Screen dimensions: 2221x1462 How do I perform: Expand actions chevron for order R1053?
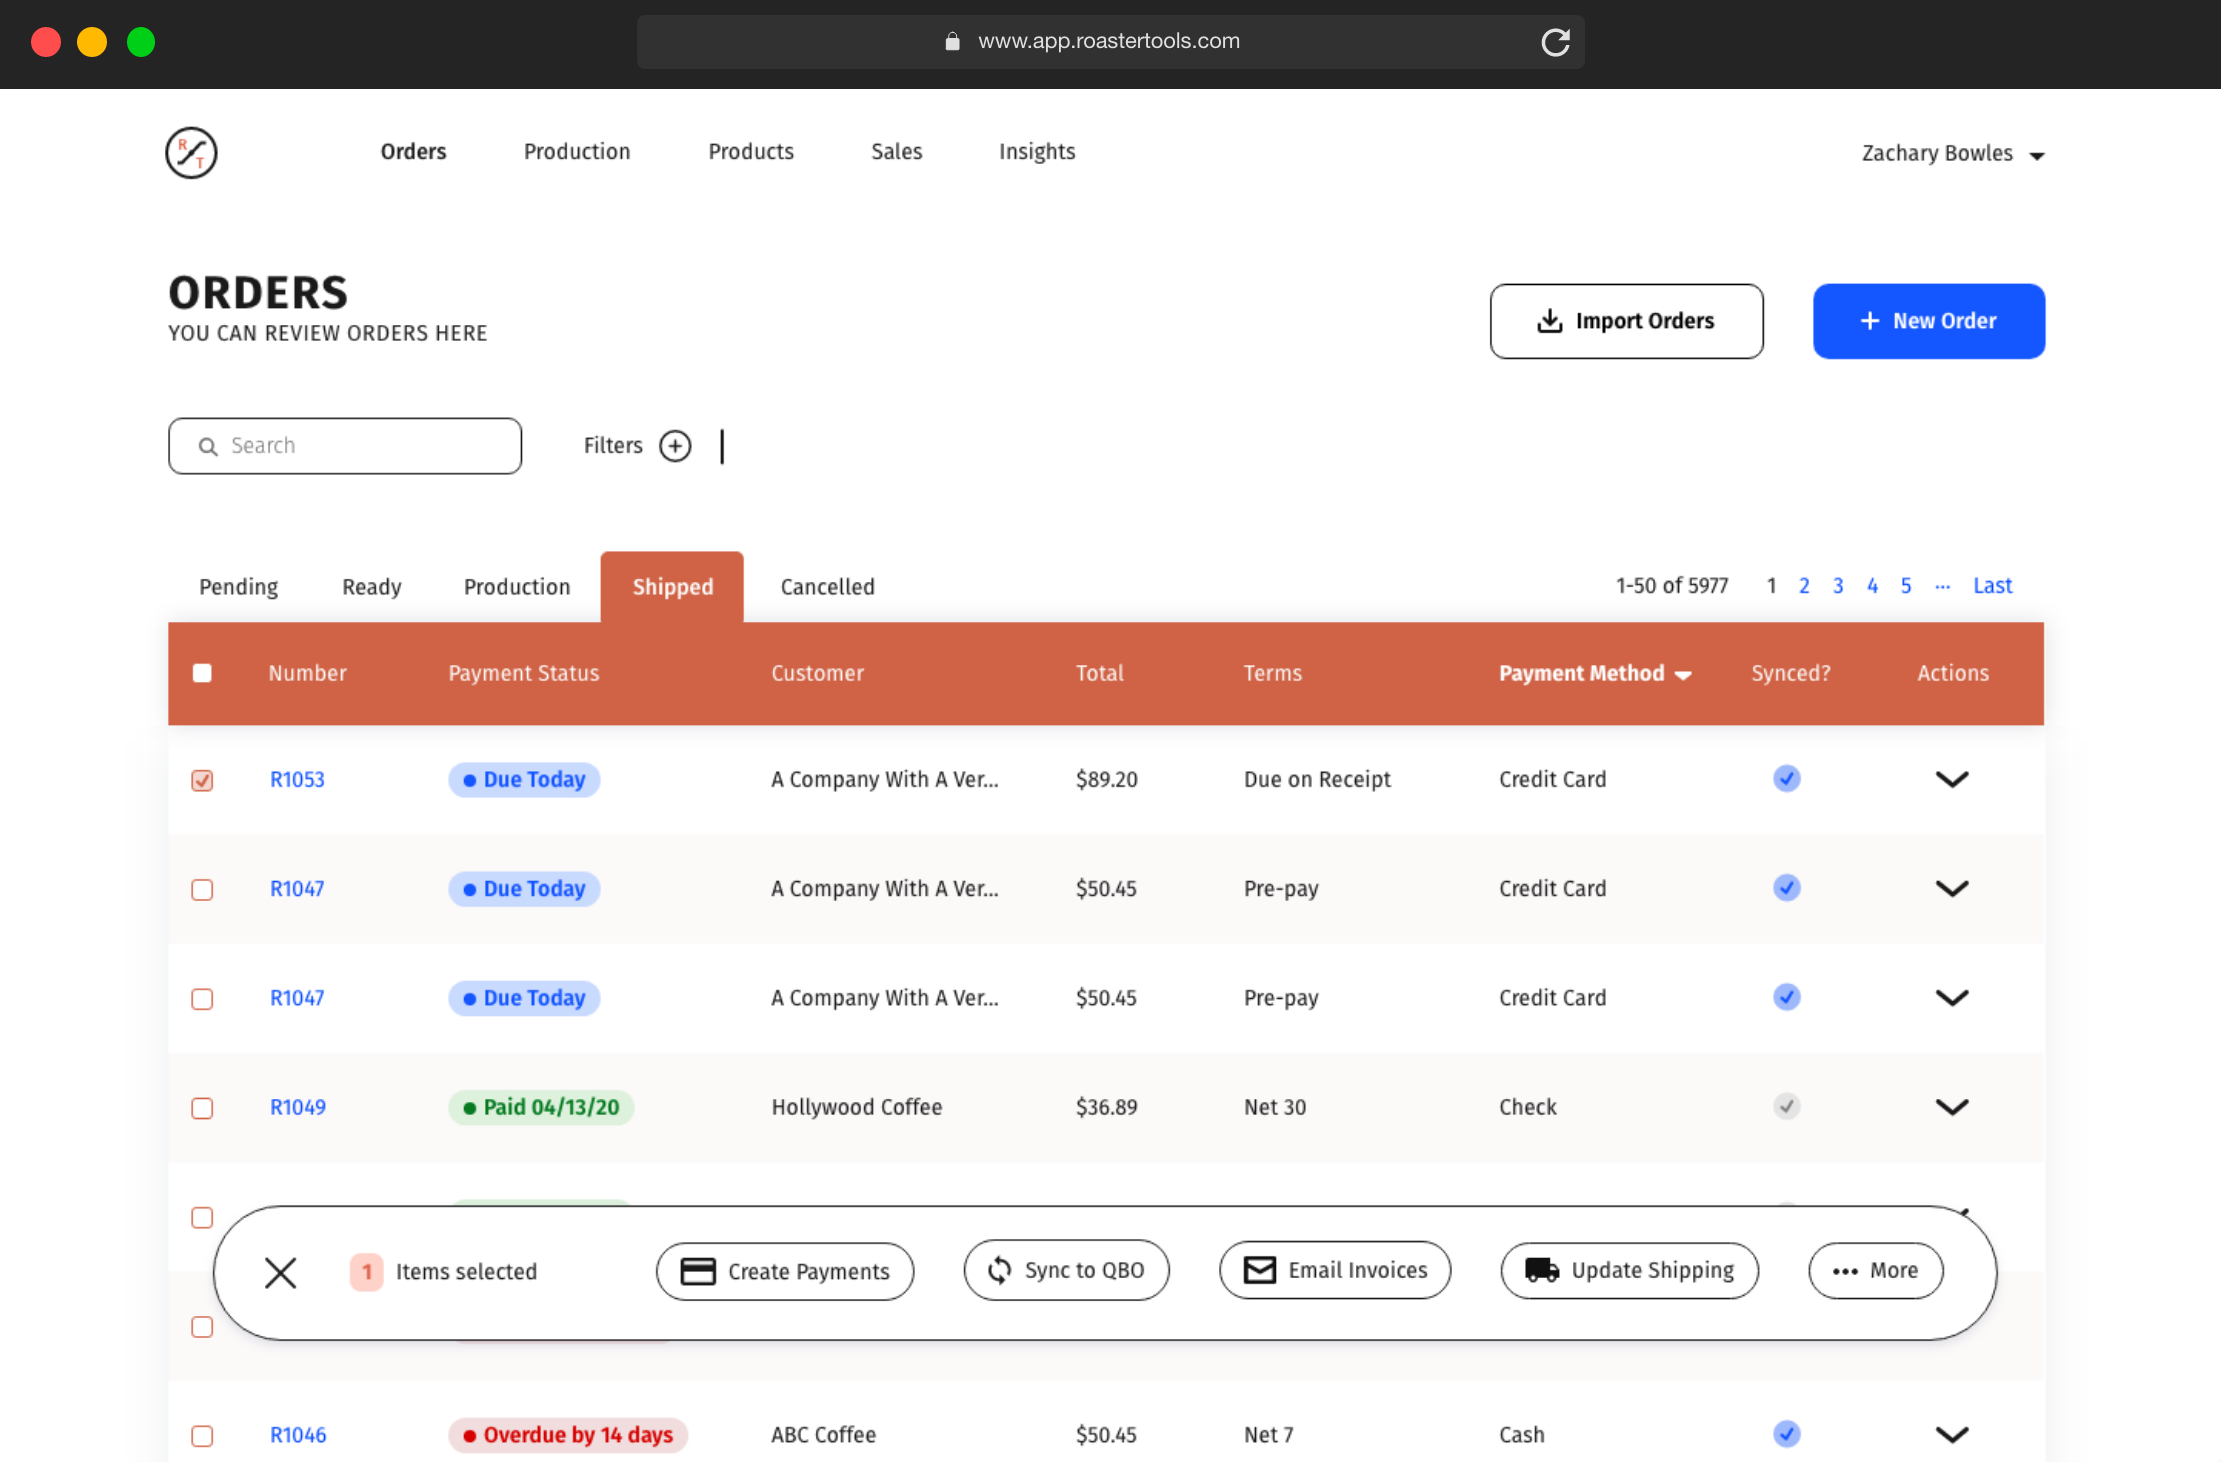[1951, 779]
